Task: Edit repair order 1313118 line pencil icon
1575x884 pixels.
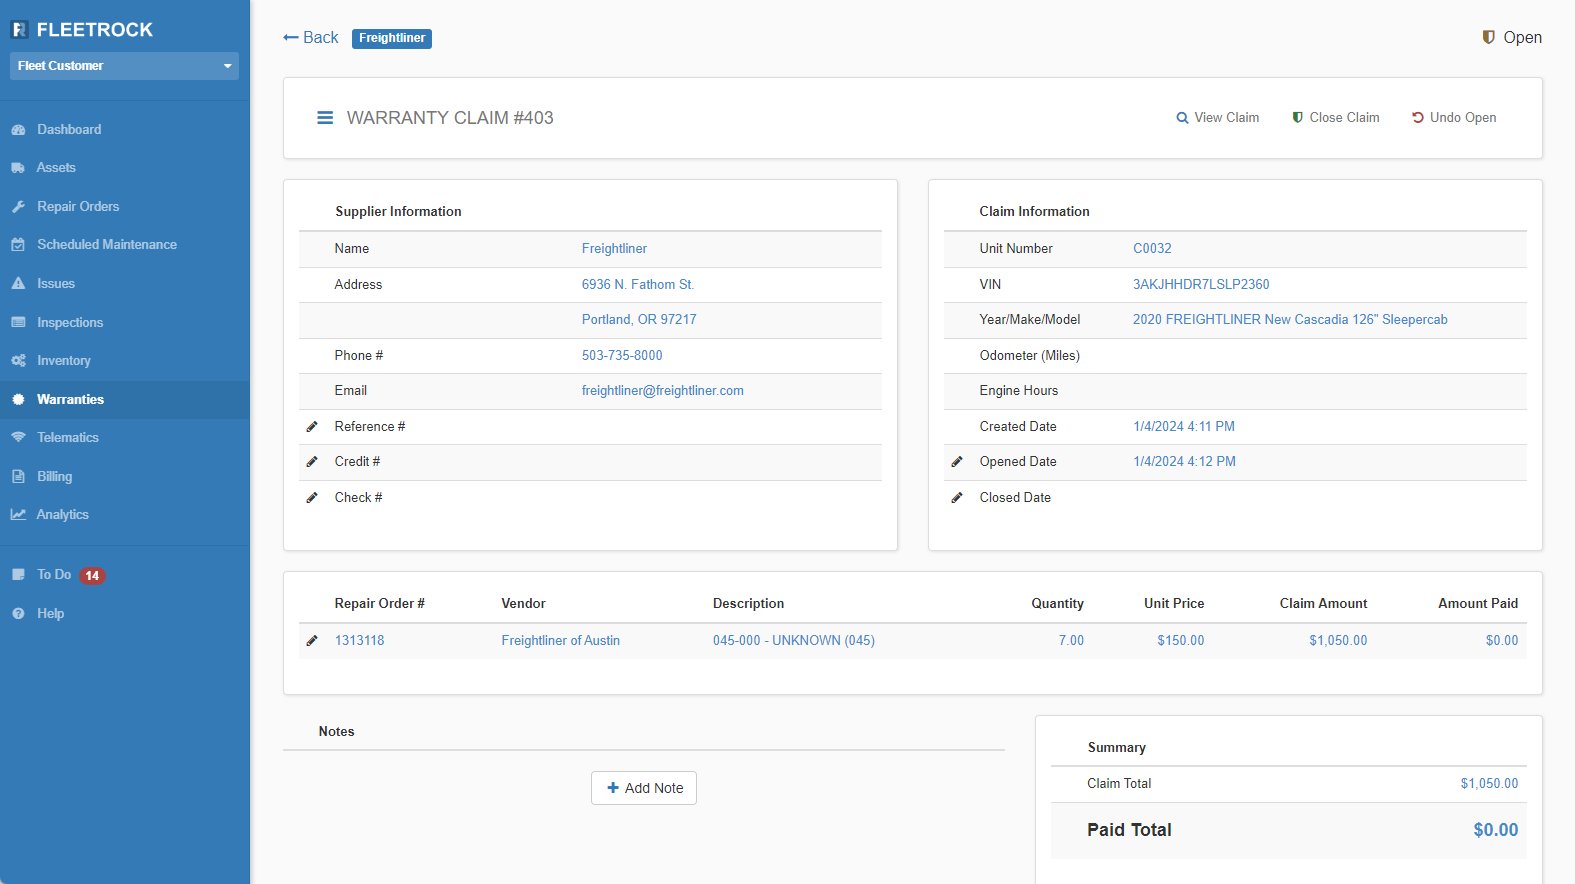Action: [312, 641]
